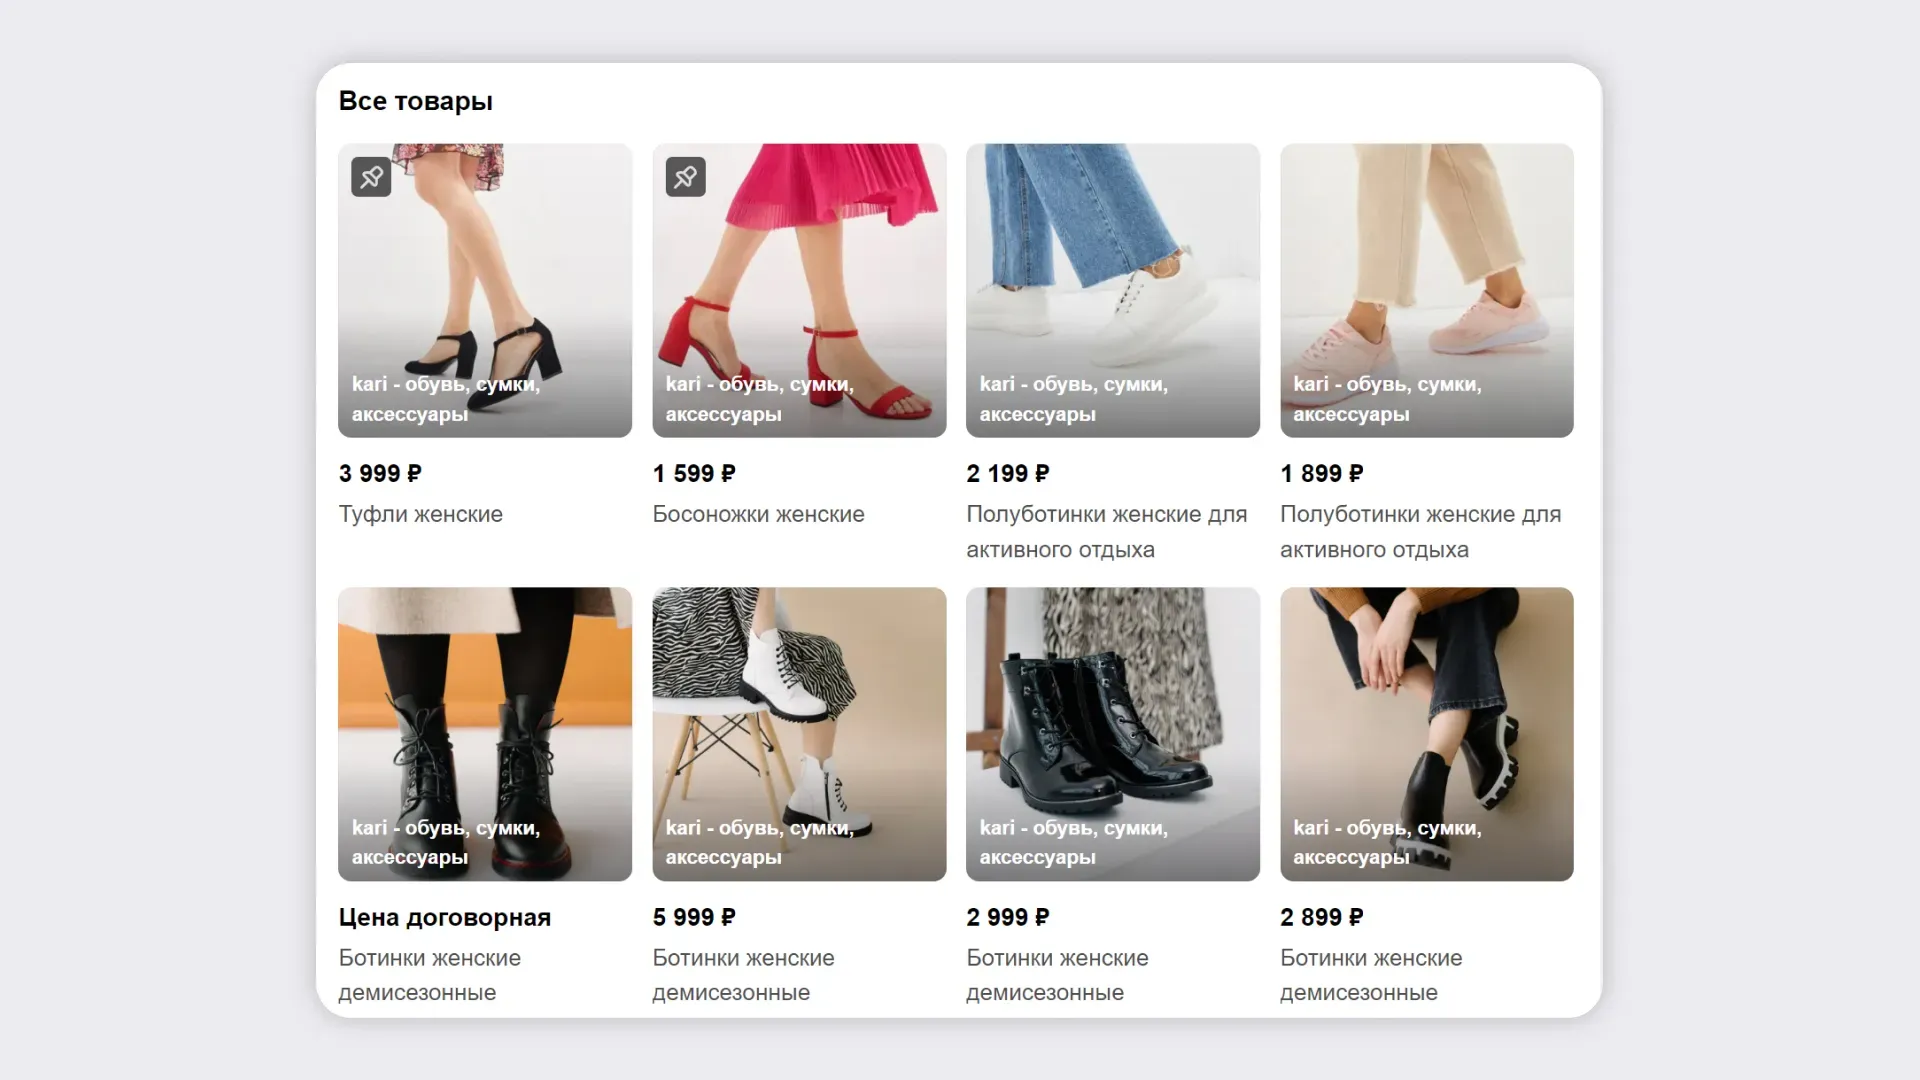Click 'Туфли женские' product title
1920x1080 pixels.
[420, 514]
